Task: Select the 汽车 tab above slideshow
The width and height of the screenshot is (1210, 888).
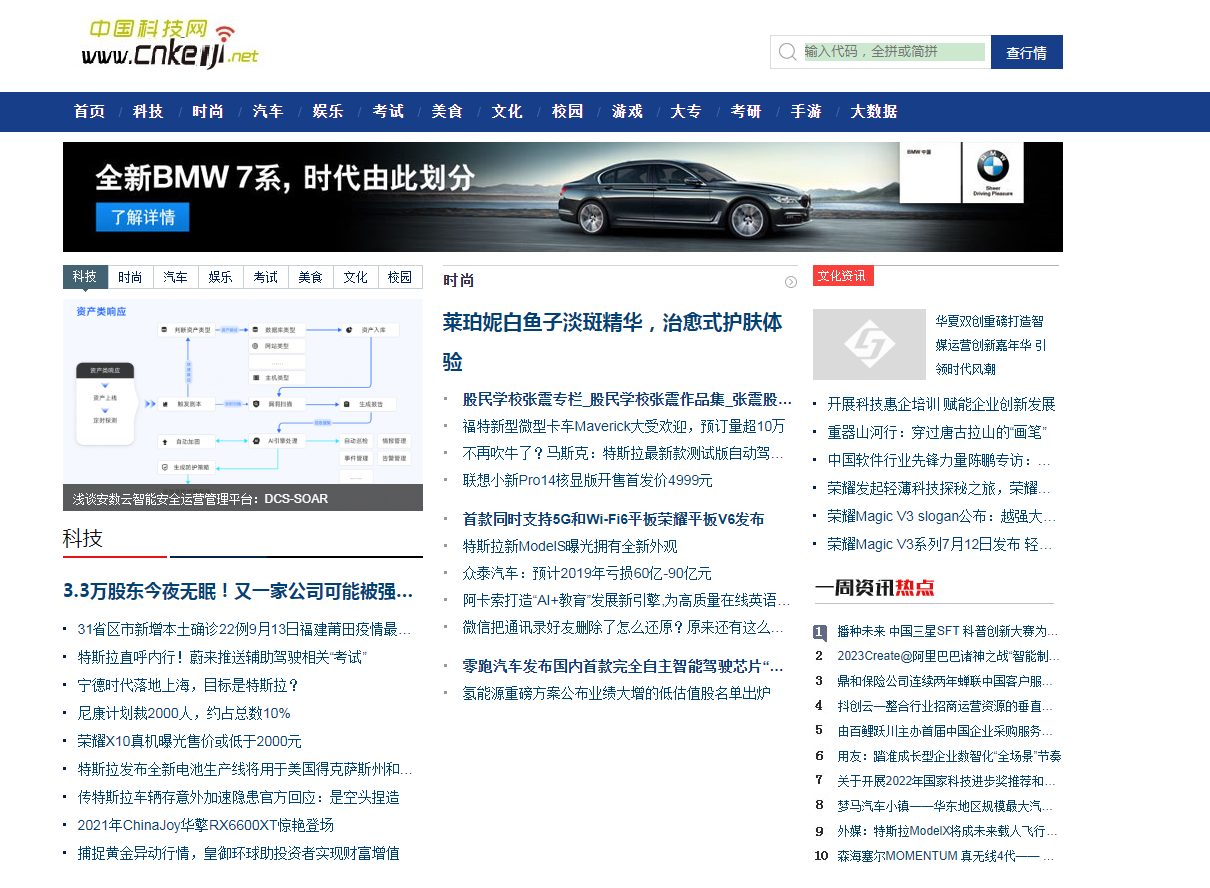Action: (x=175, y=277)
